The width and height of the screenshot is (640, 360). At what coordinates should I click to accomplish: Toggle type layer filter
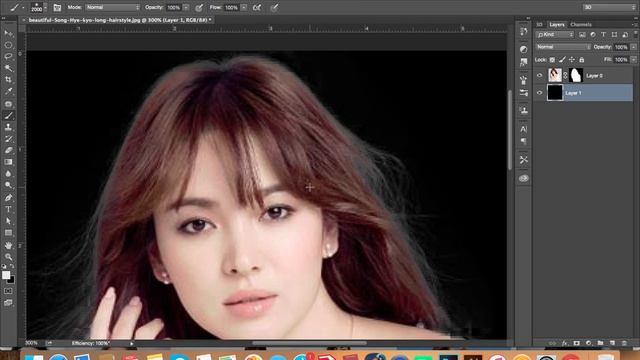603,35
